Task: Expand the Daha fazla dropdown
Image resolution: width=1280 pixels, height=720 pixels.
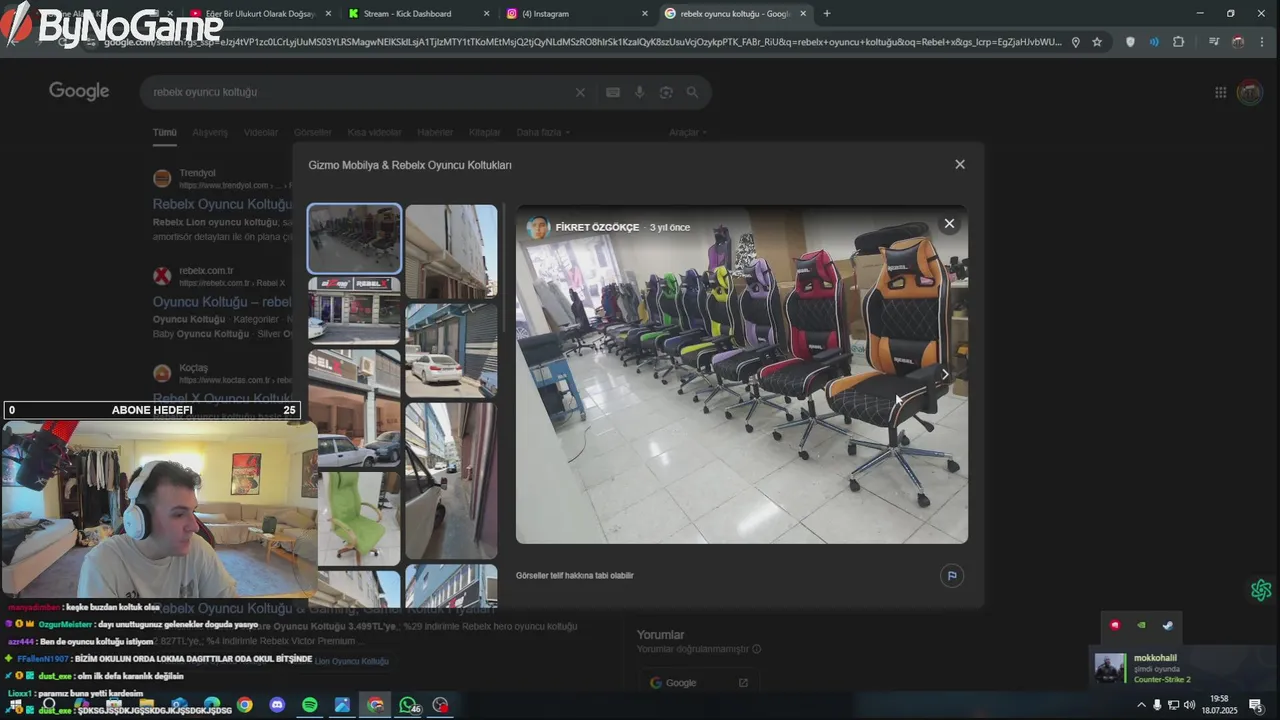Action: (x=543, y=132)
